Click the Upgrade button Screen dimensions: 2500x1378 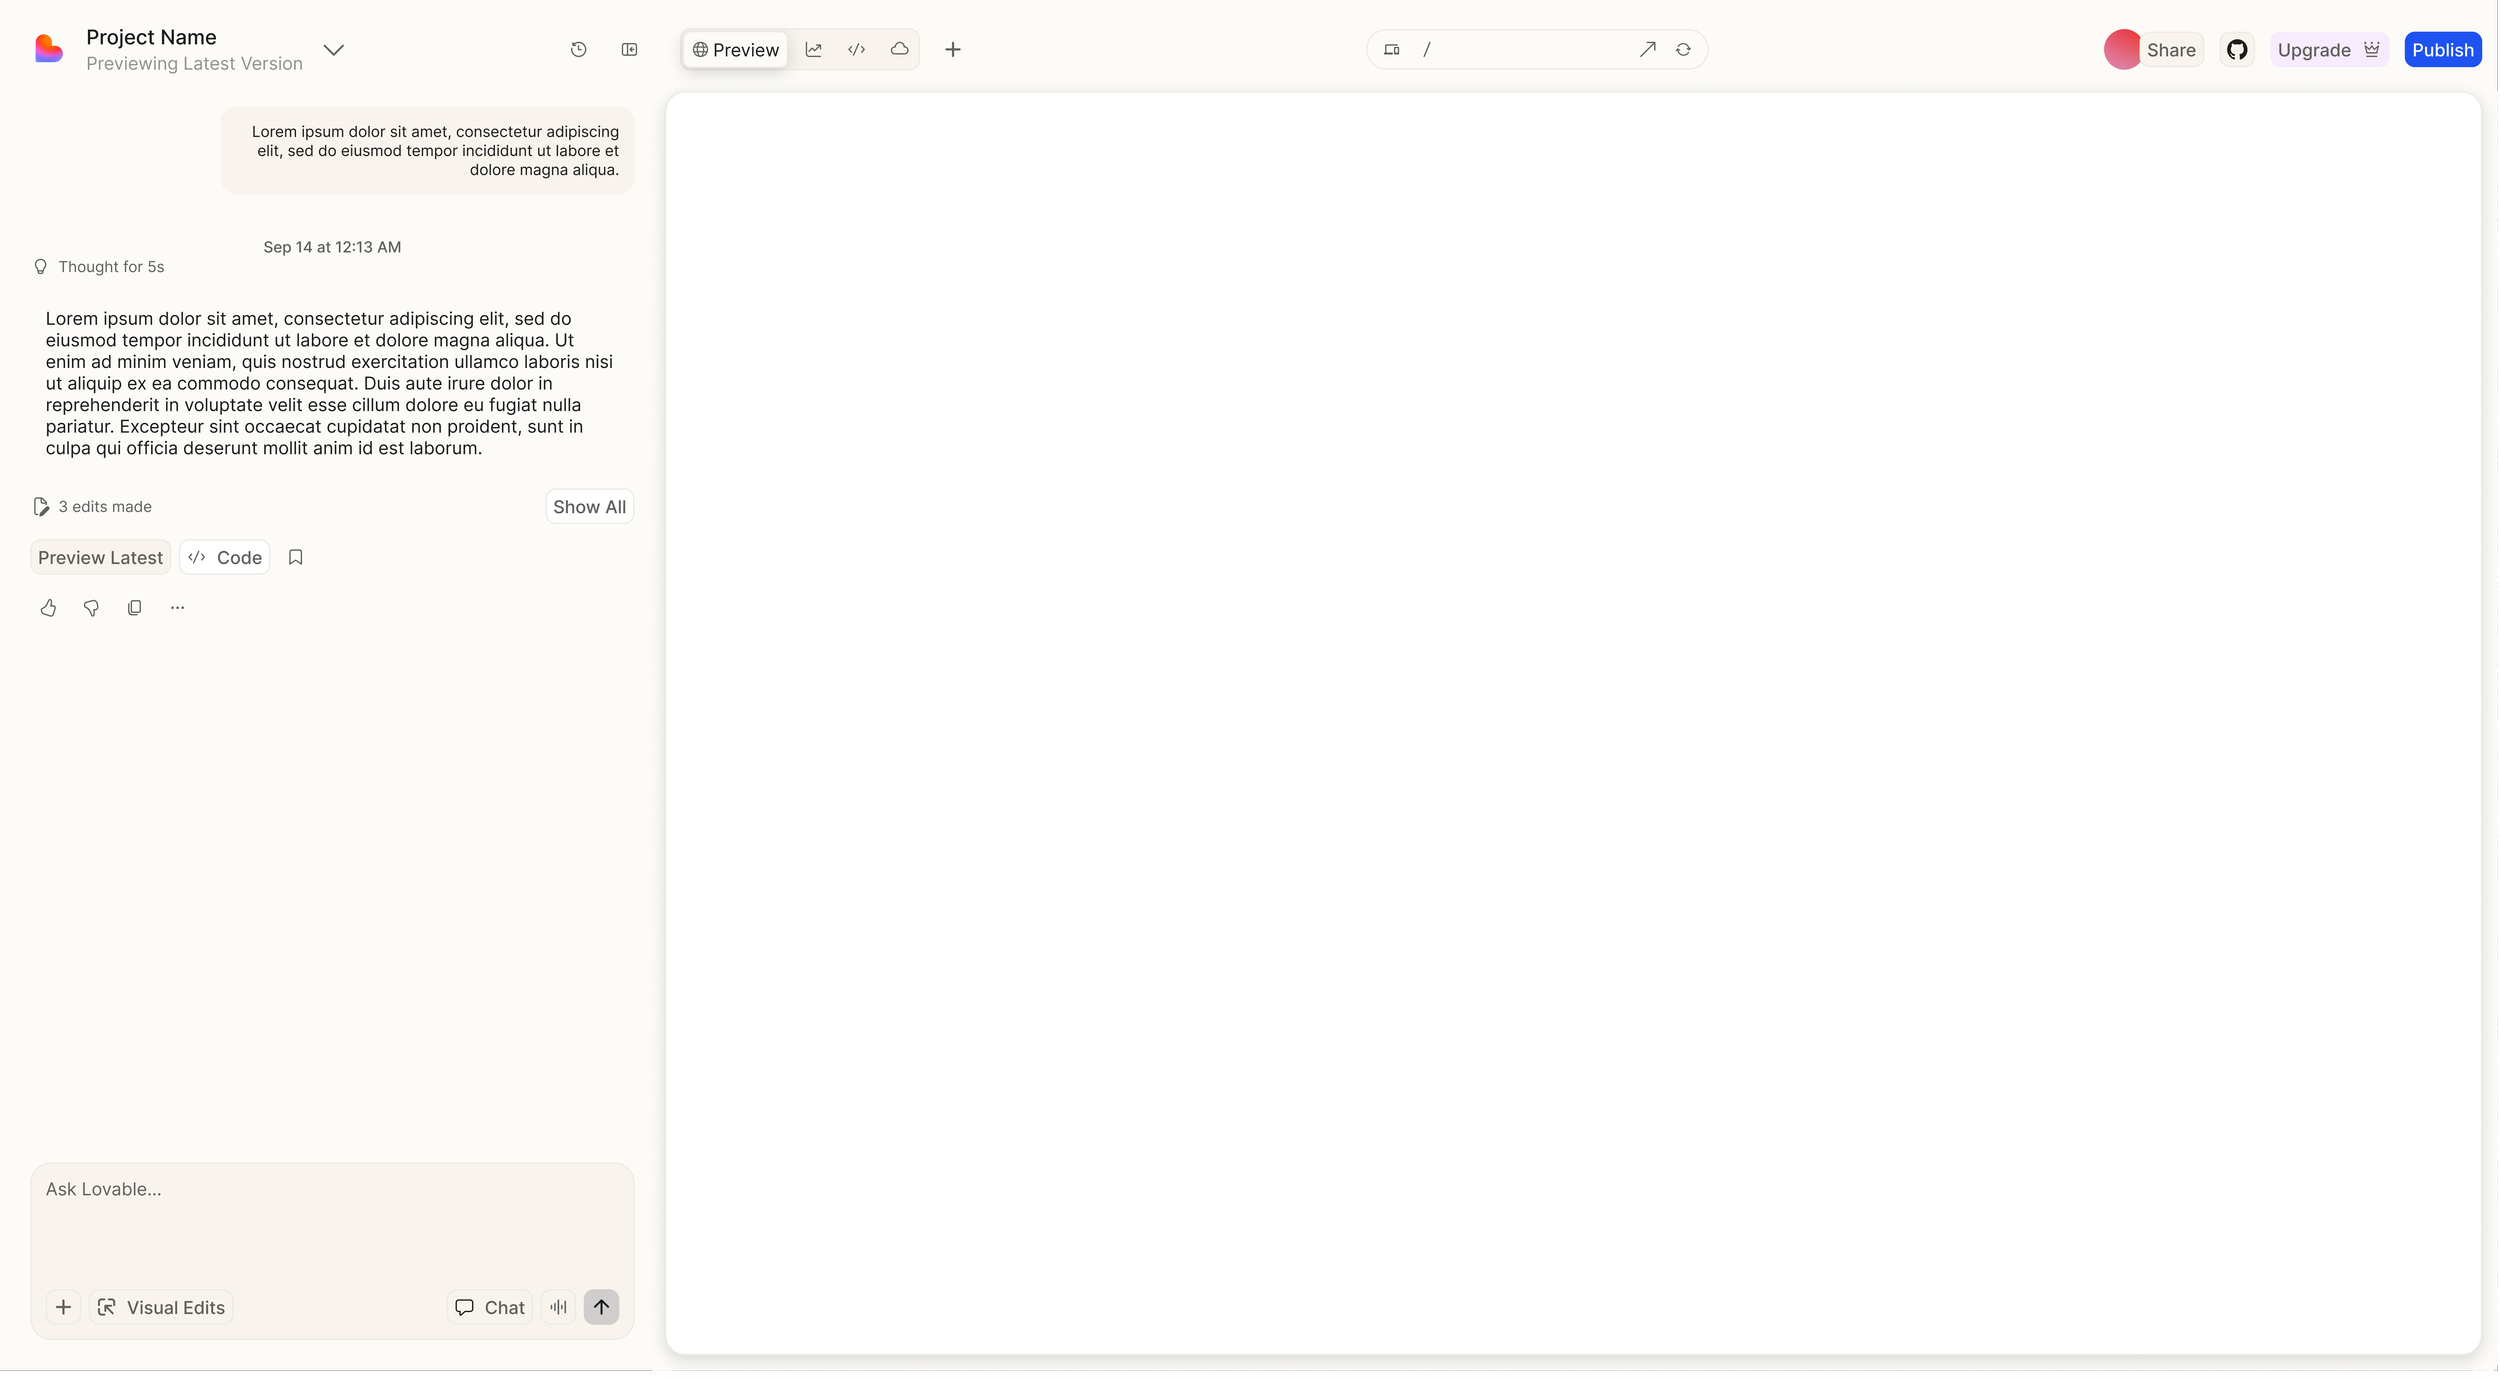point(2328,50)
